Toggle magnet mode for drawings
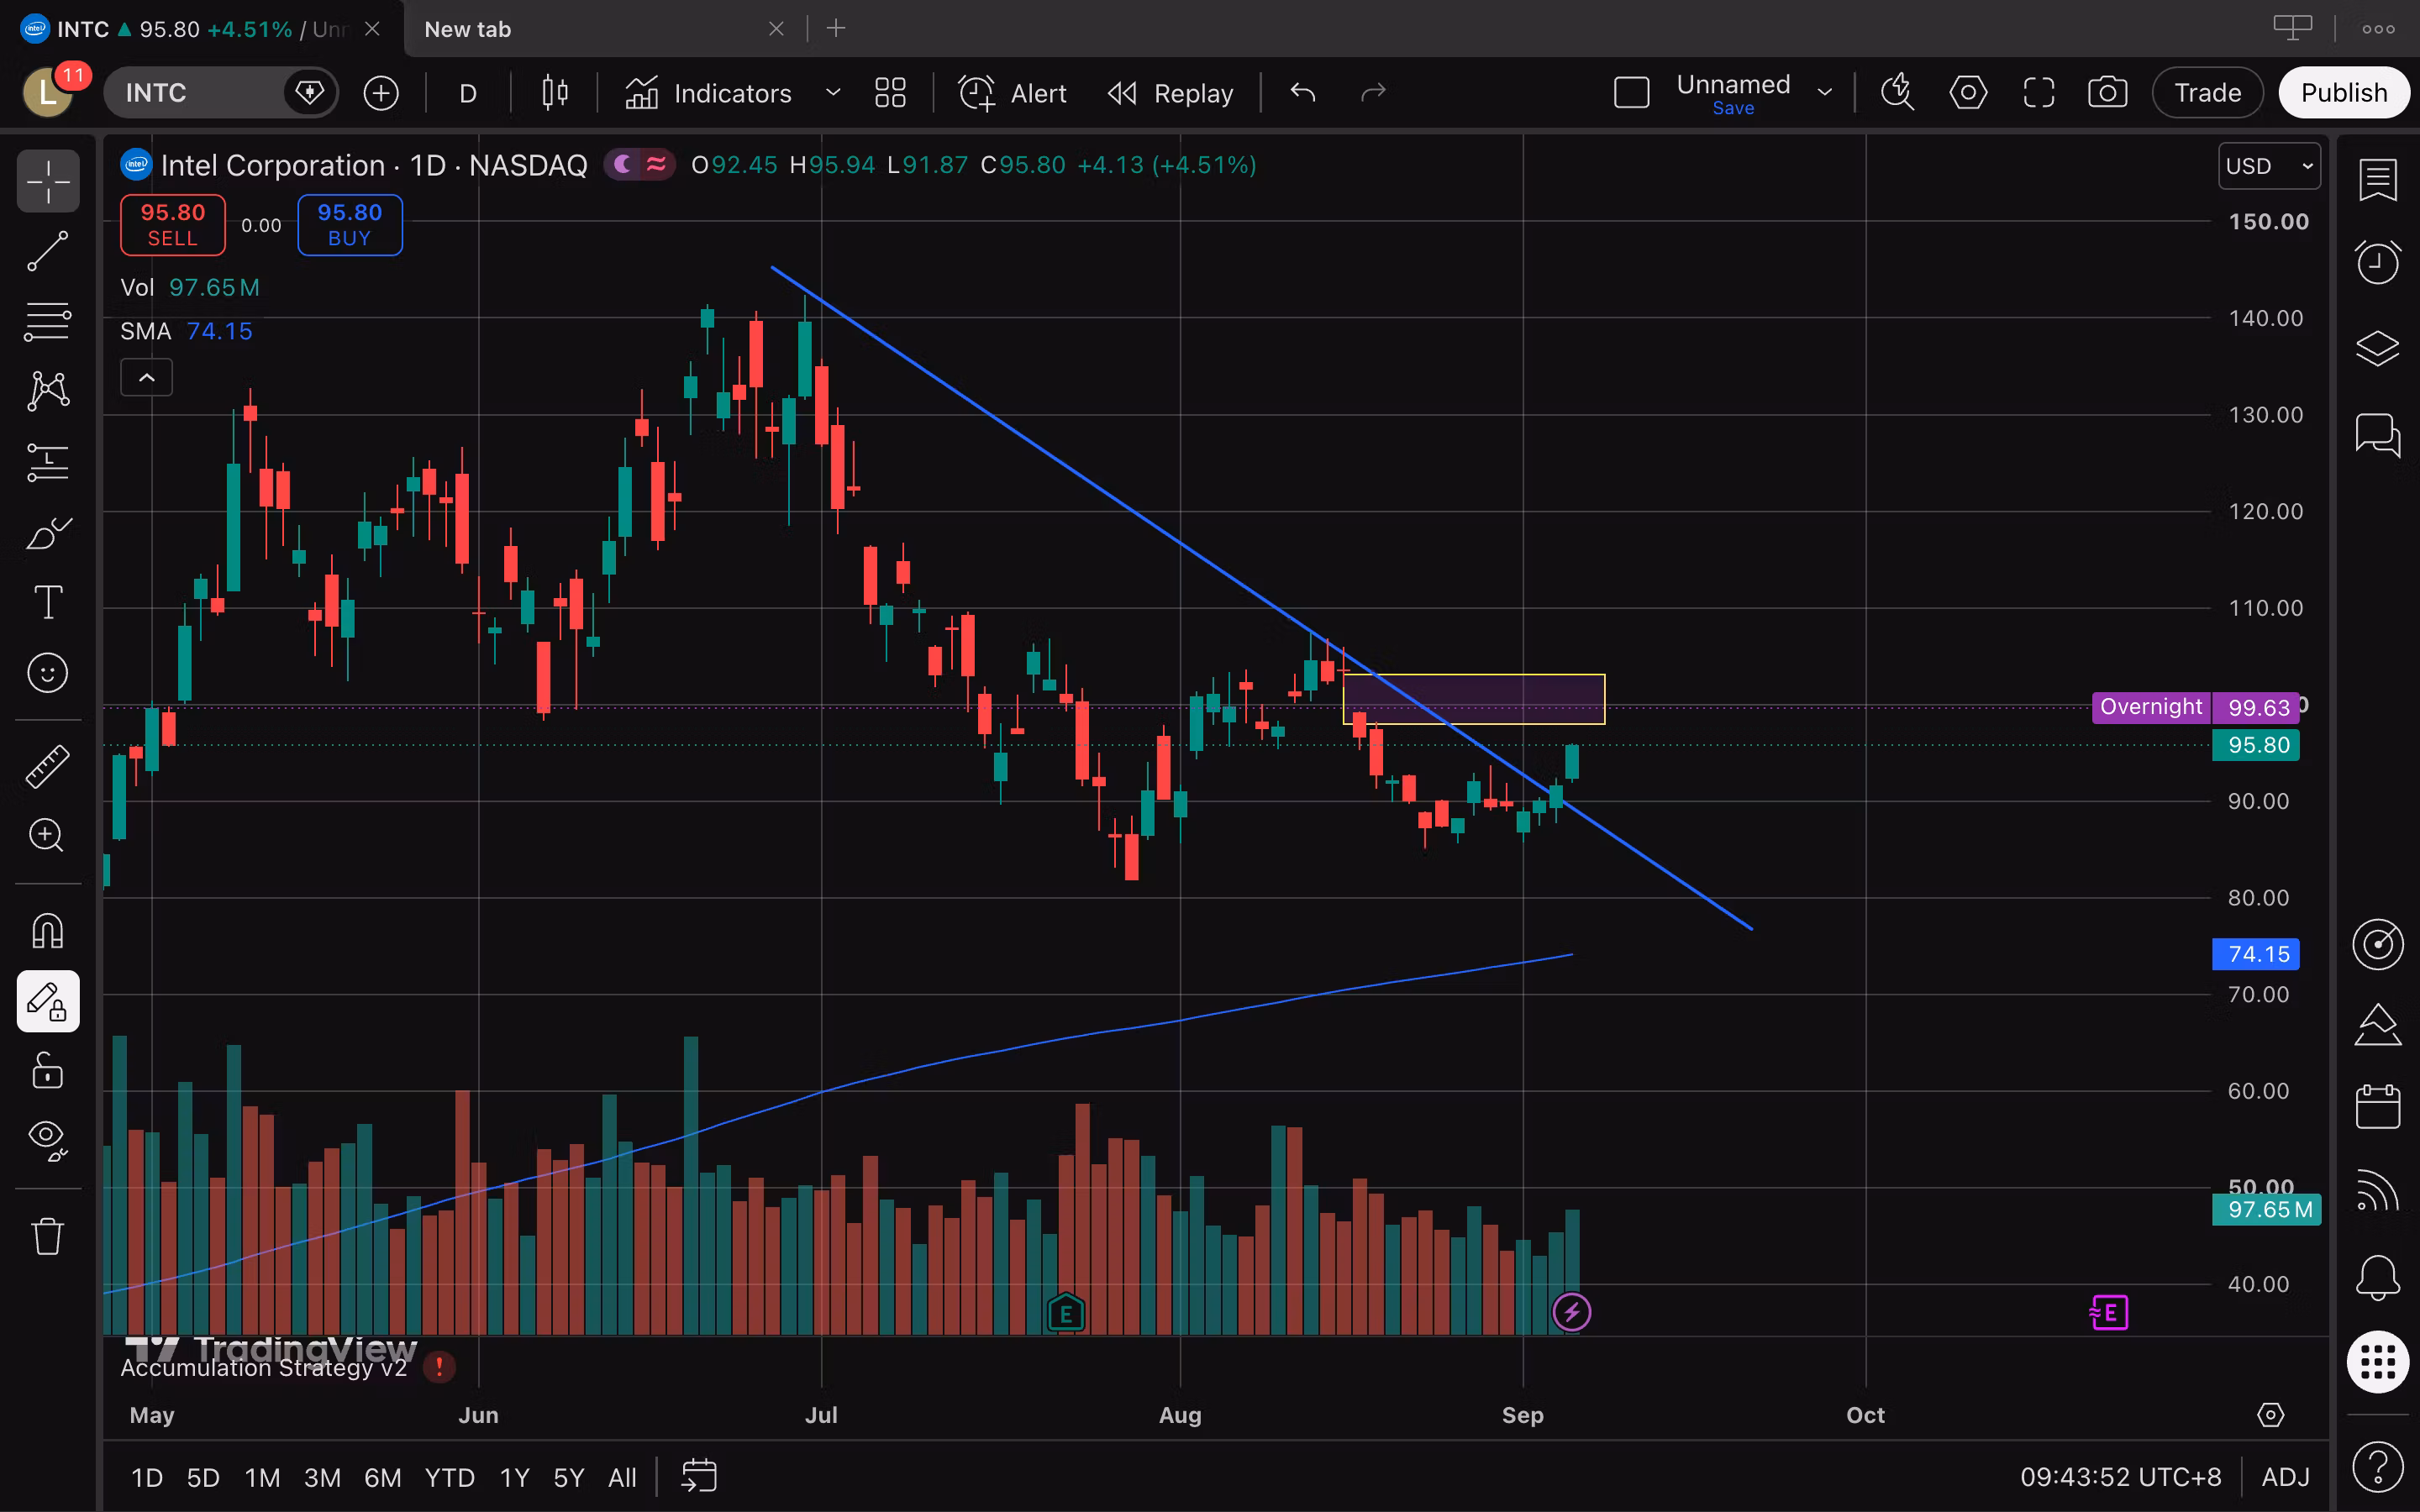 pos(47,931)
